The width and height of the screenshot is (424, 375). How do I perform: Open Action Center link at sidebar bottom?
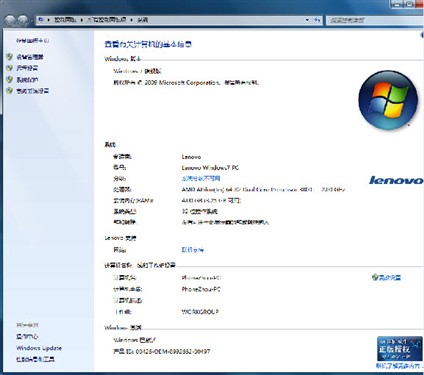click(x=27, y=337)
